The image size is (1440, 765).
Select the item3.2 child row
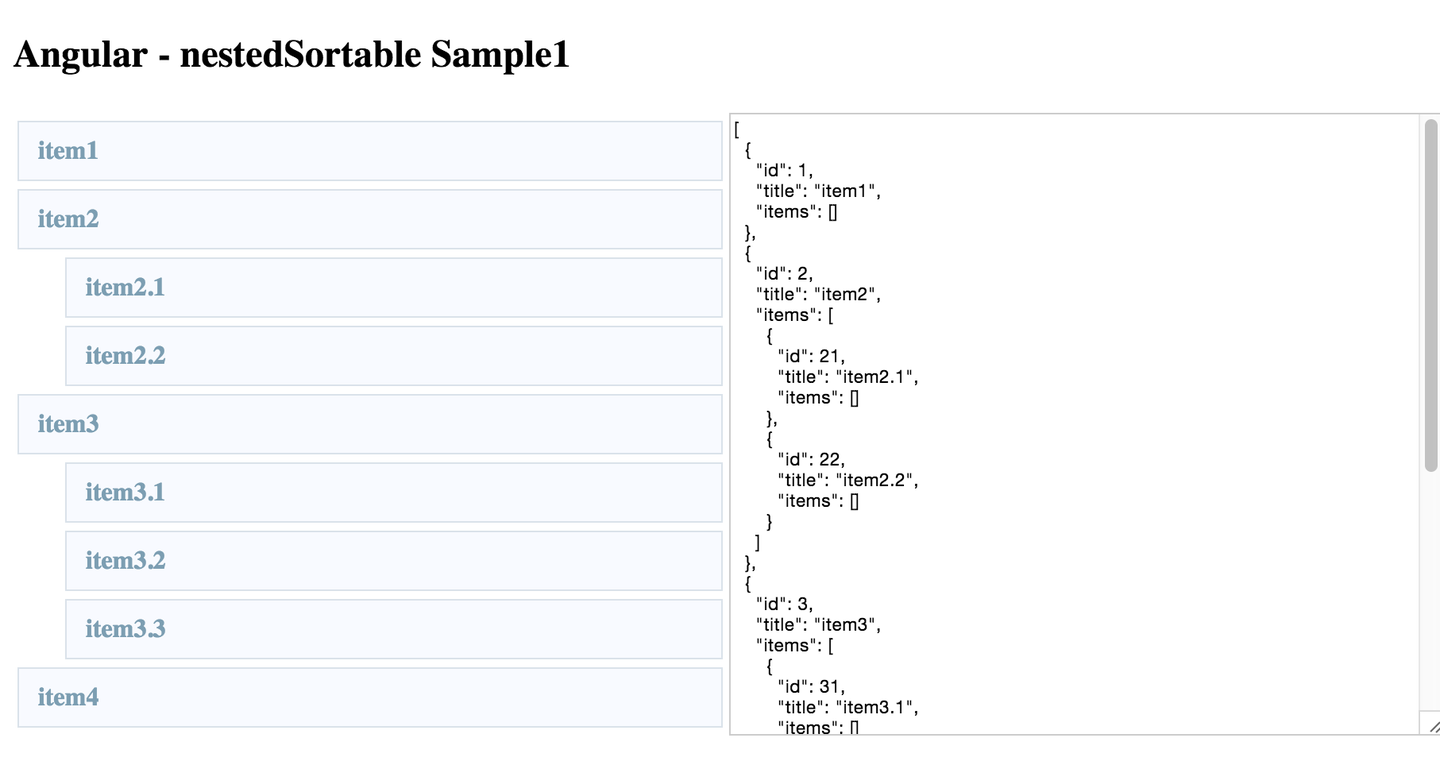point(393,561)
